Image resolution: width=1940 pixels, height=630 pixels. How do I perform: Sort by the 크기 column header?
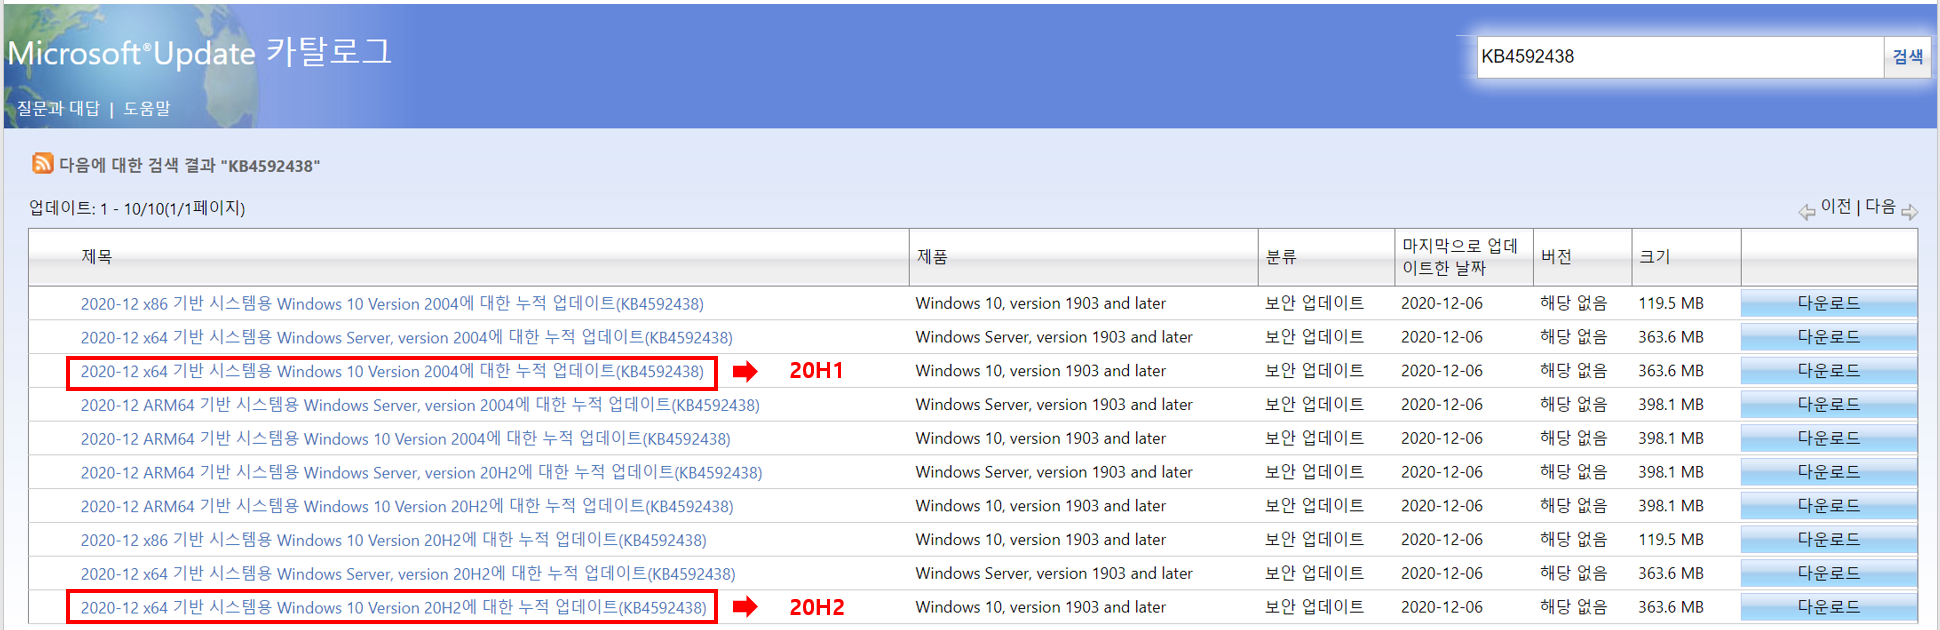click(x=1654, y=257)
